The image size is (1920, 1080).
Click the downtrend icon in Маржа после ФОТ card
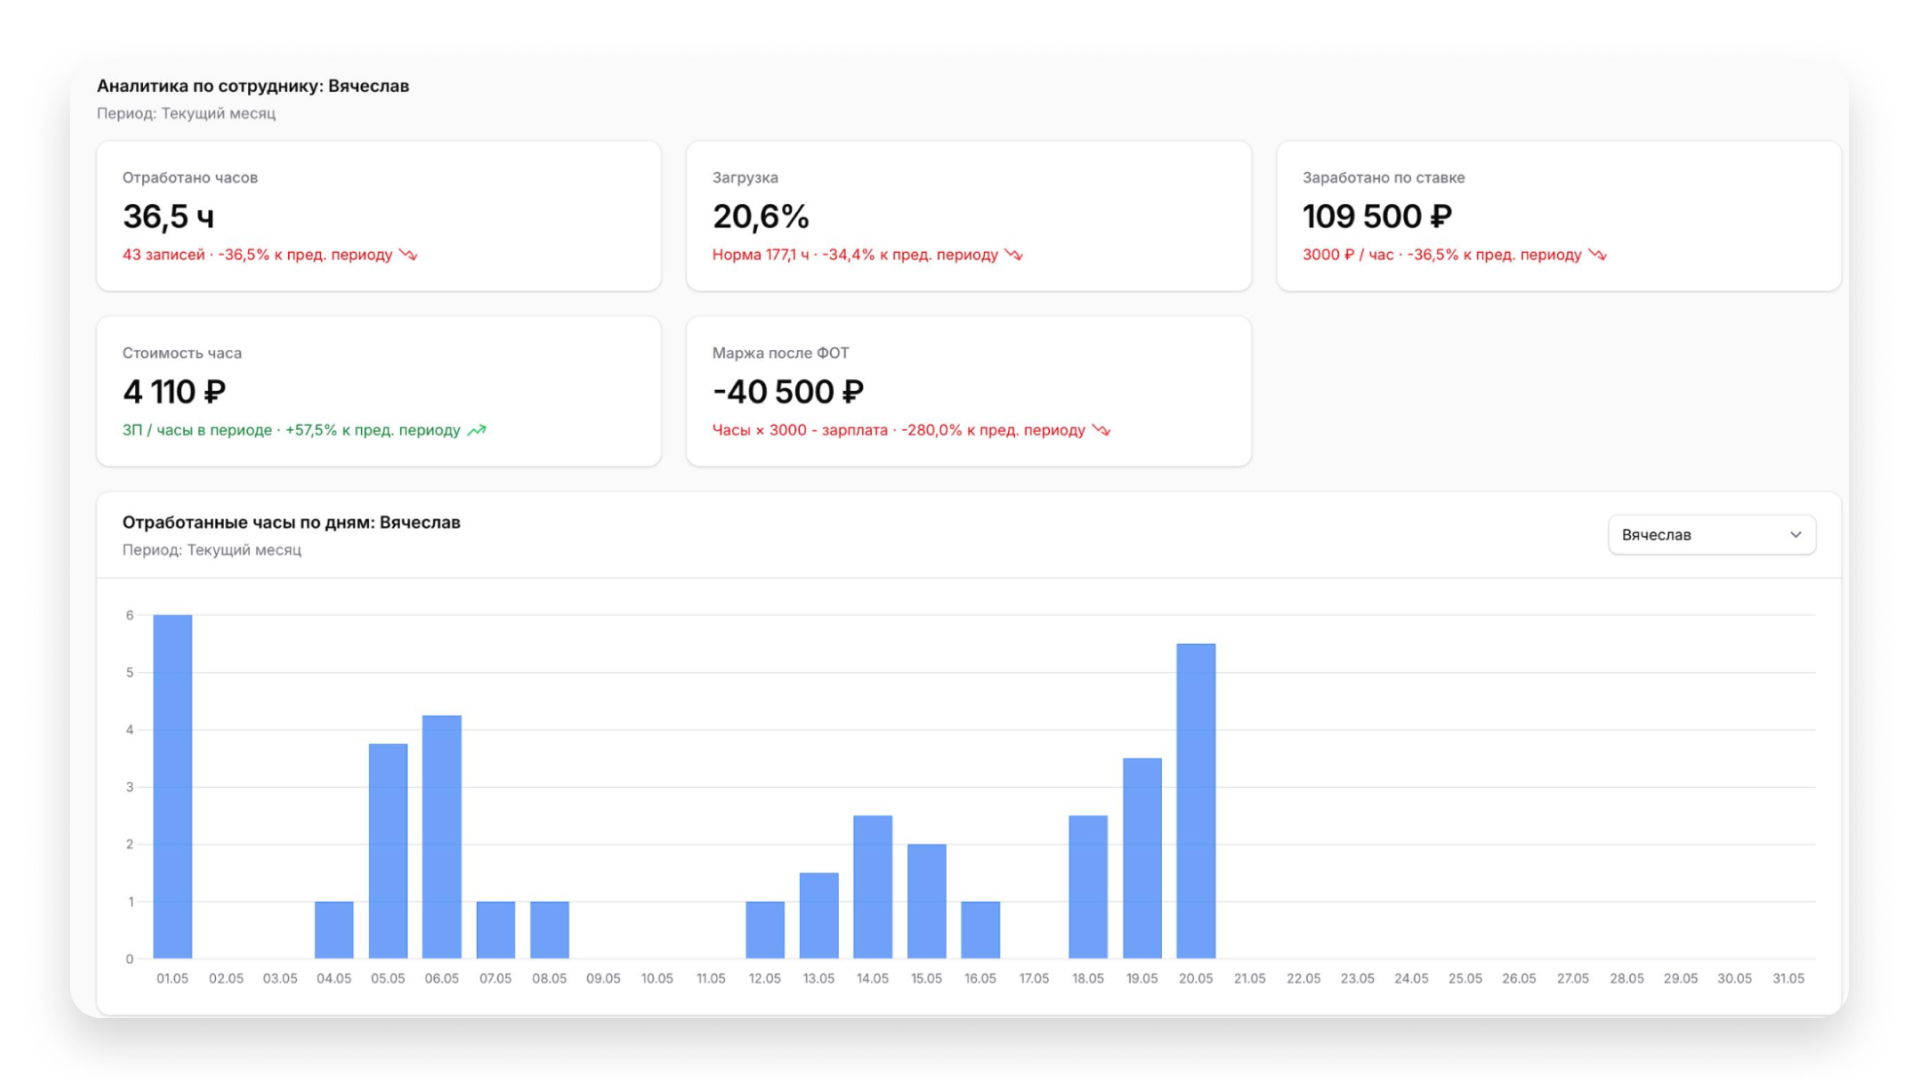1101,430
